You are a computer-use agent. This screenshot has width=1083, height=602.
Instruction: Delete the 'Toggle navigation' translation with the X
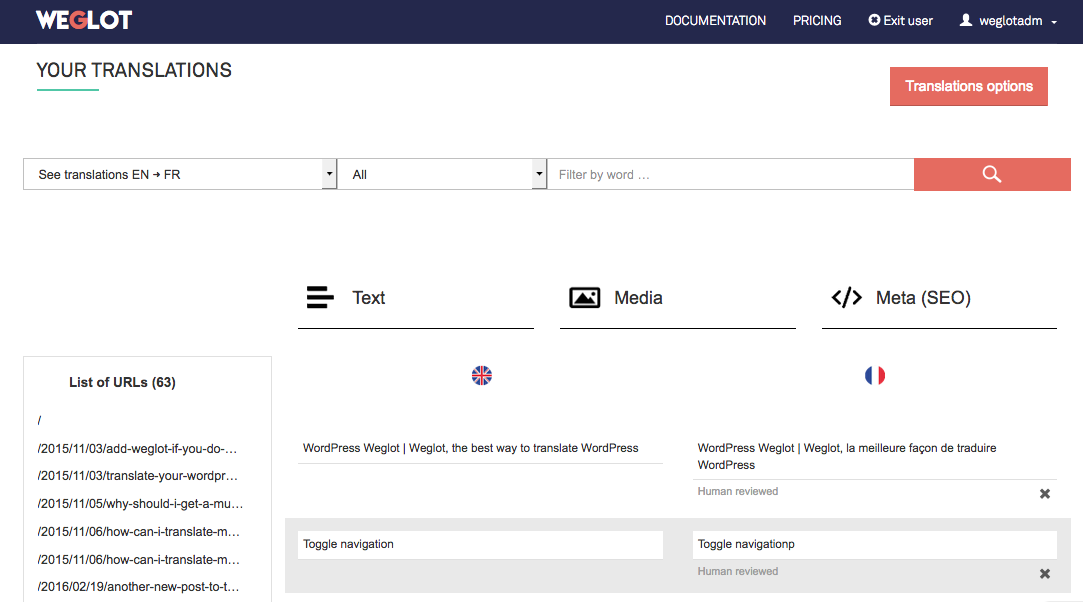click(x=1044, y=573)
